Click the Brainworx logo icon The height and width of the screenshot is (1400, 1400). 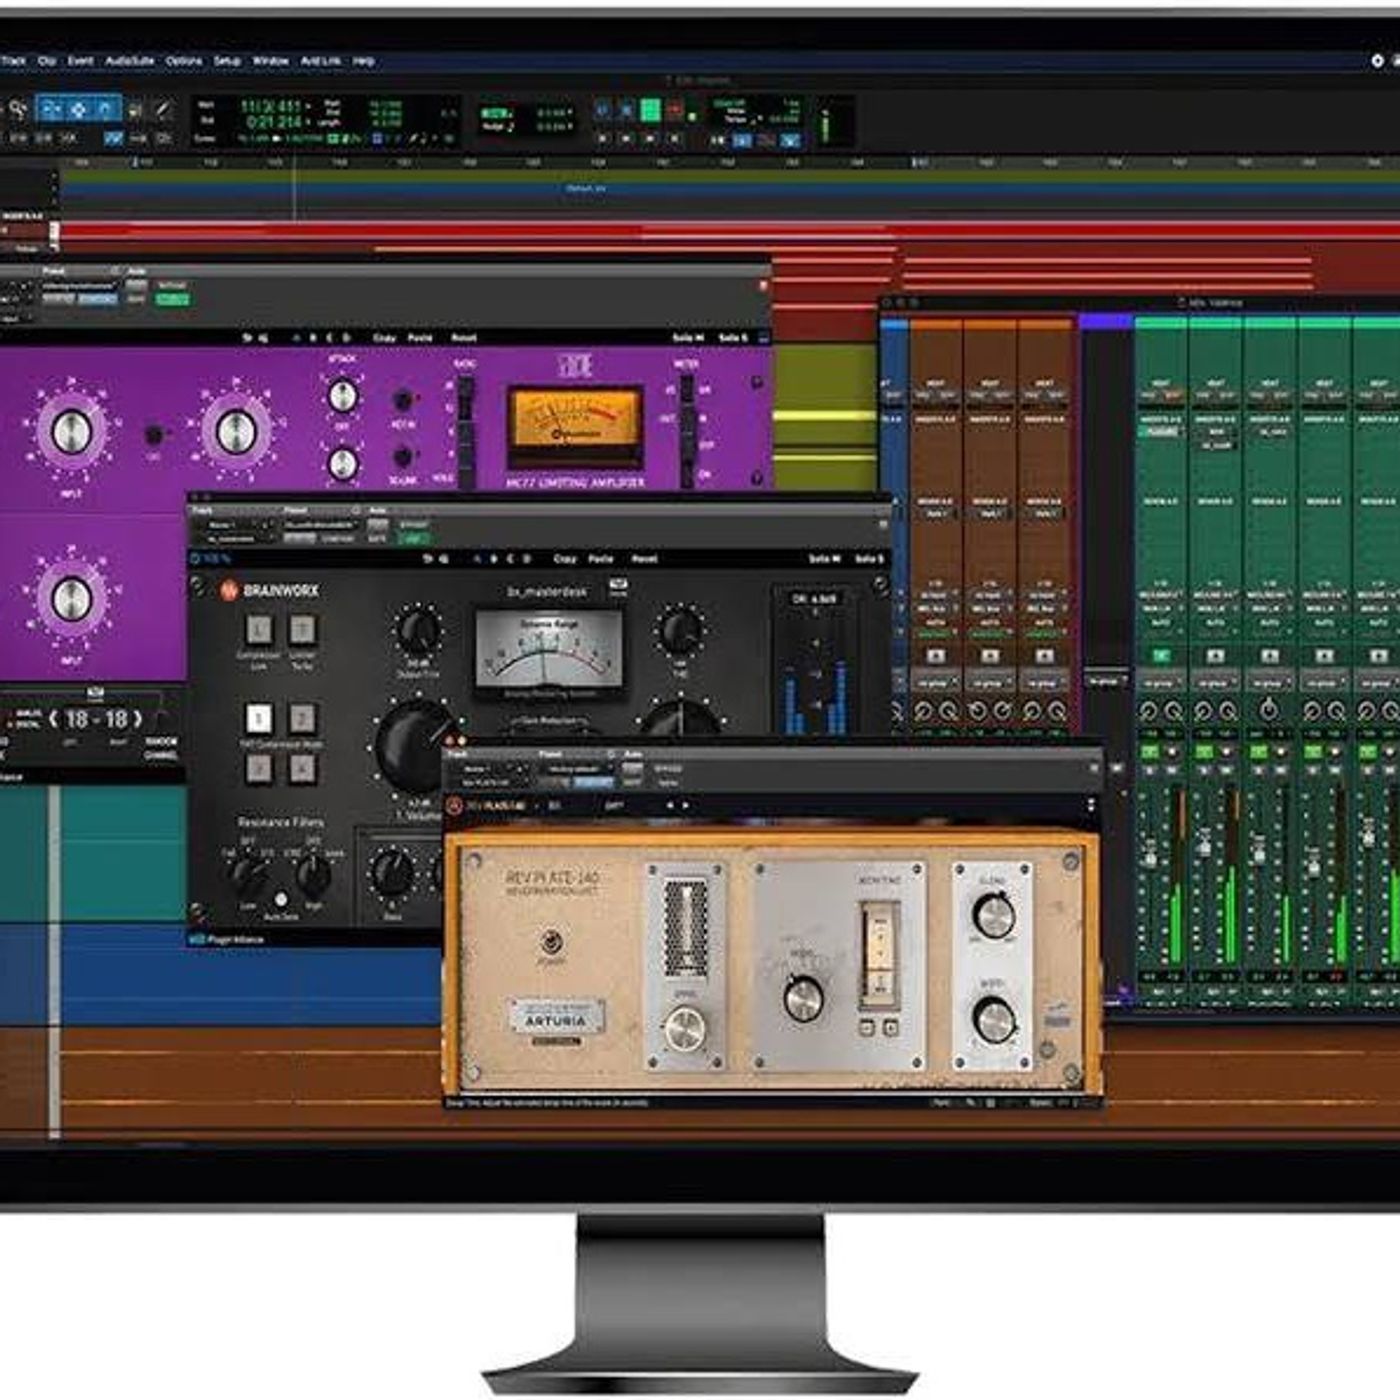(x=230, y=591)
